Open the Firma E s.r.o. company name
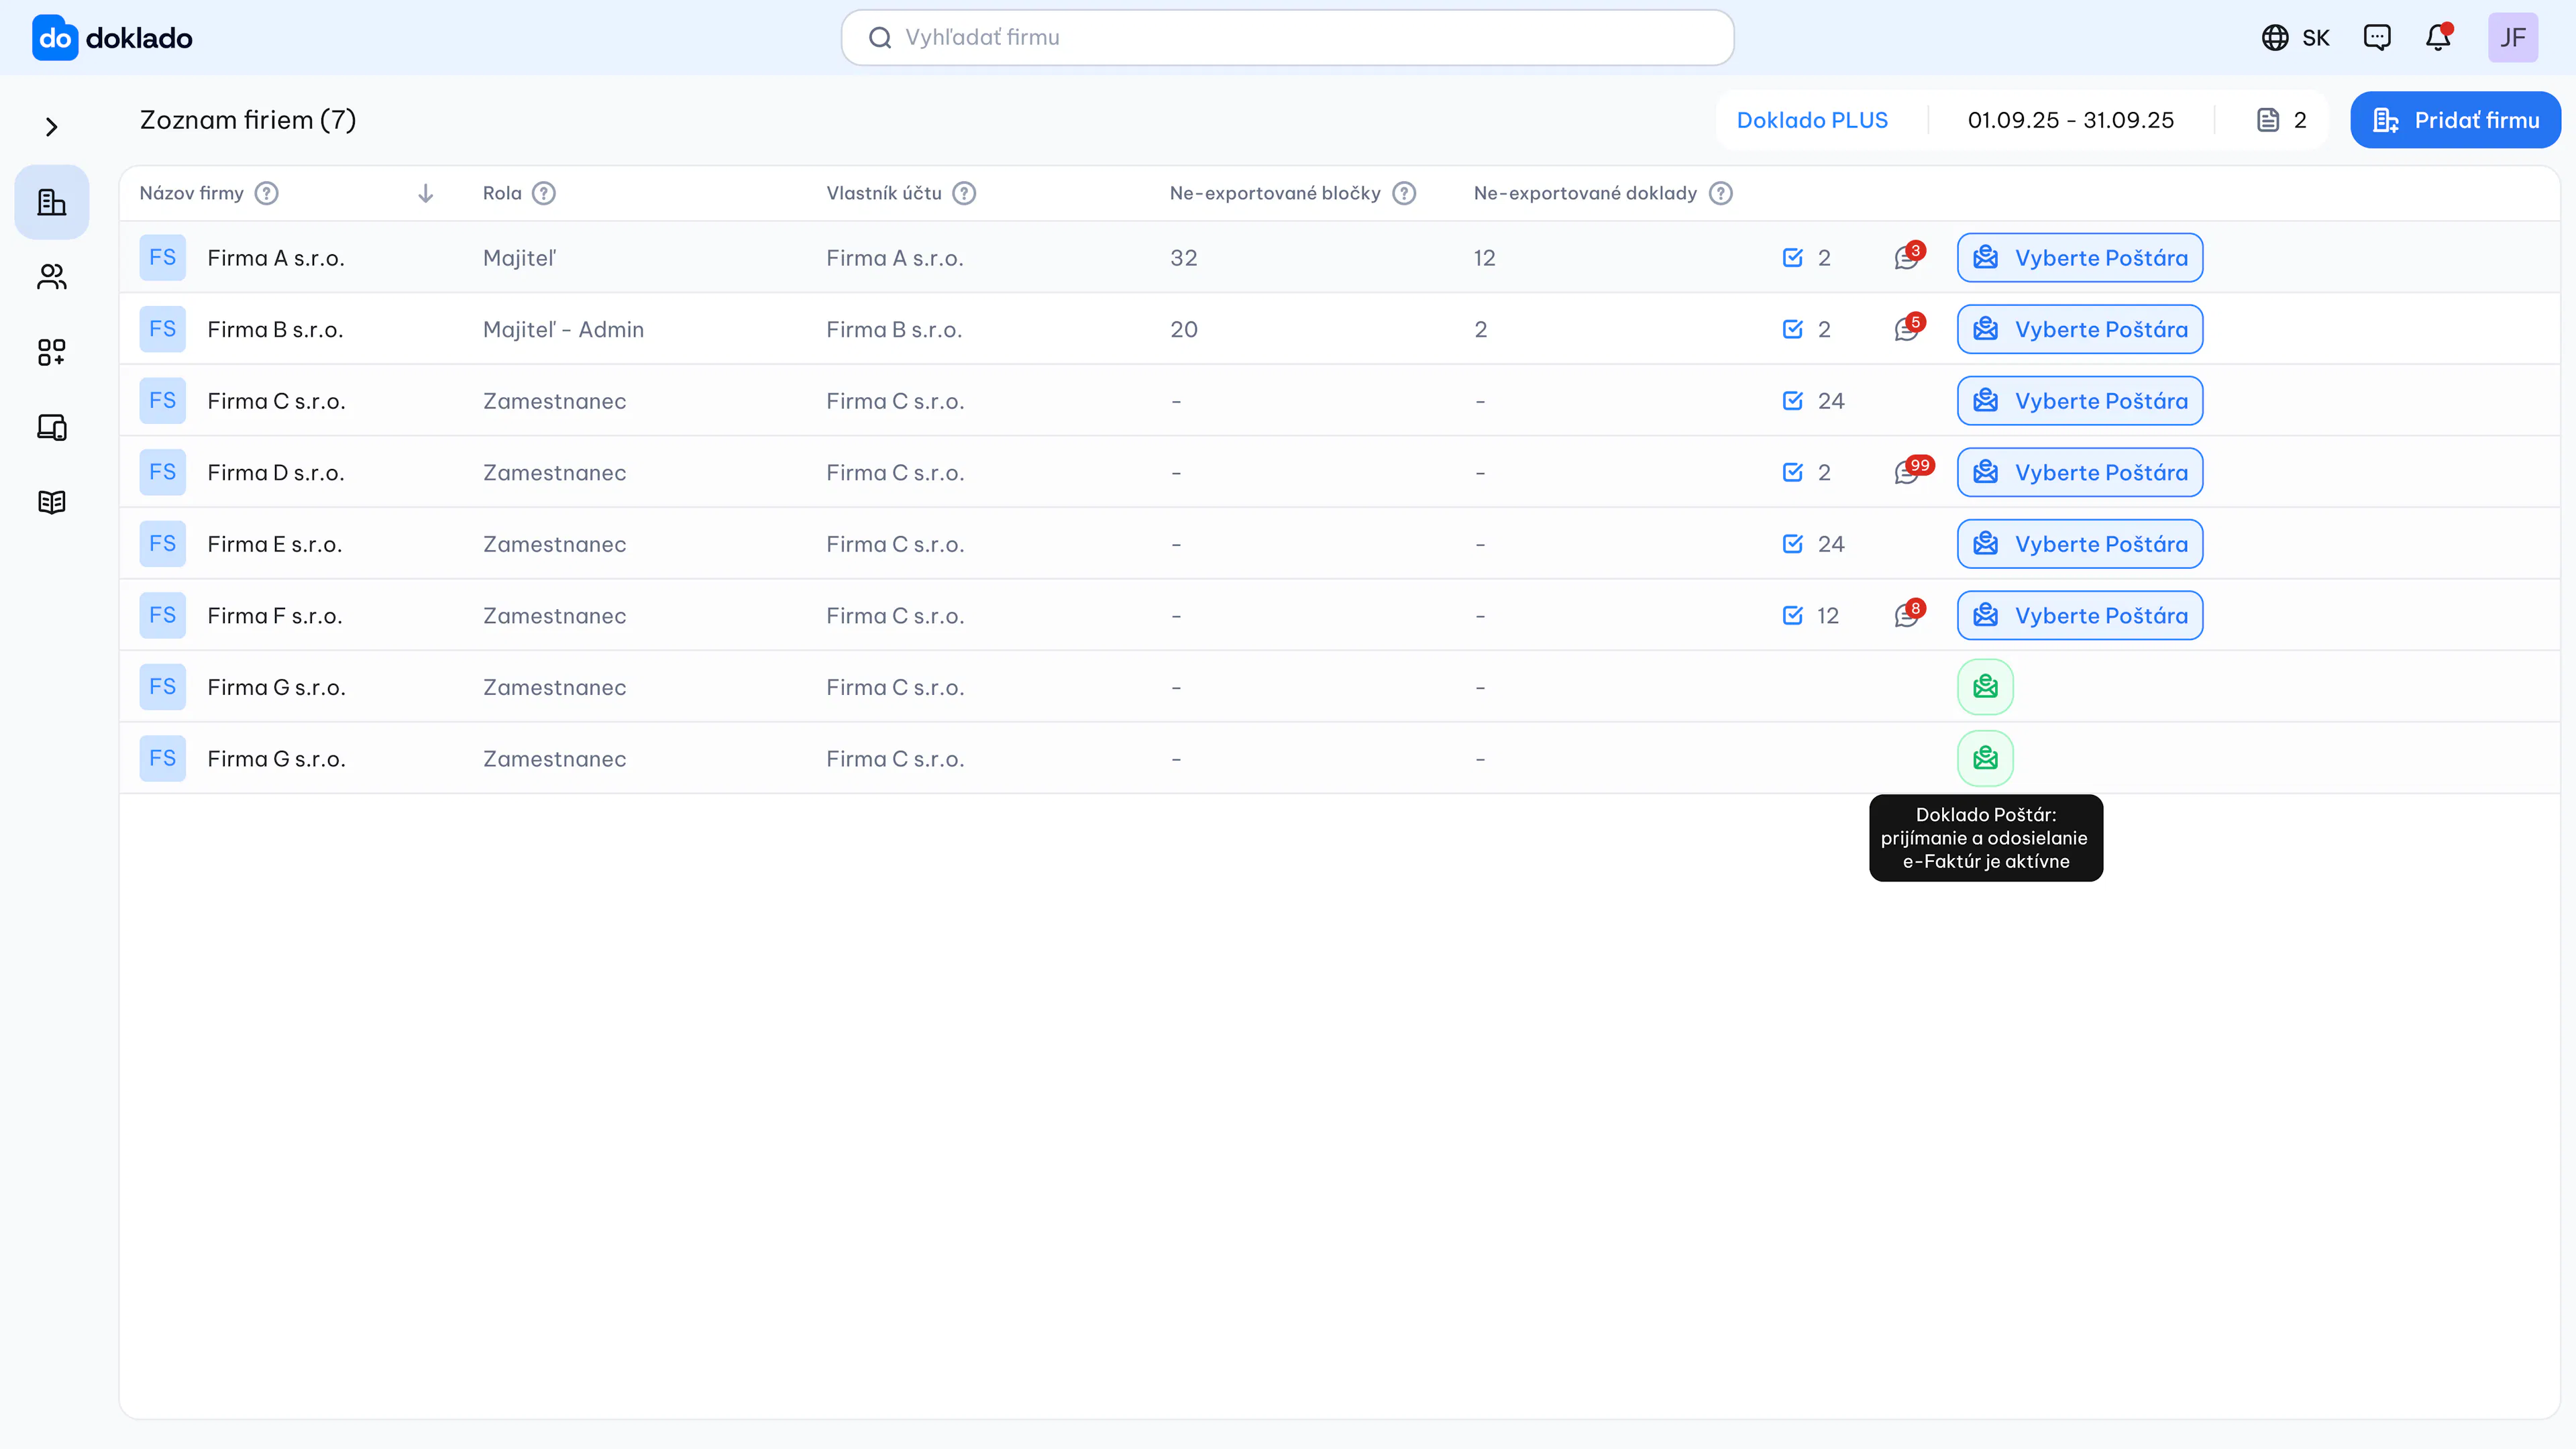 (x=275, y=544)
